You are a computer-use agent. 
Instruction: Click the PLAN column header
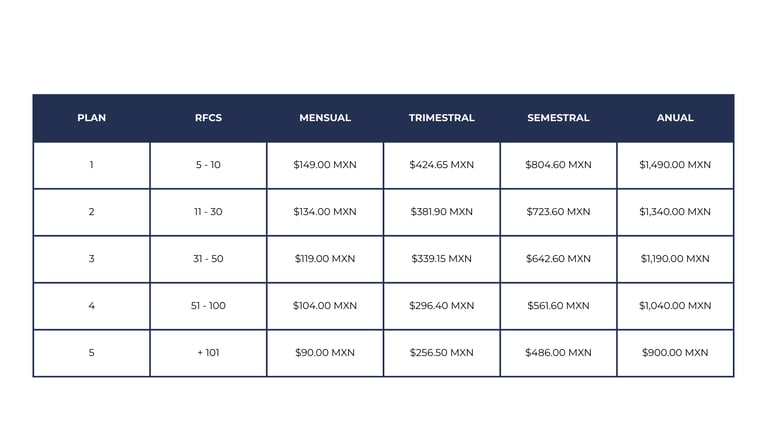coord(92,118)
